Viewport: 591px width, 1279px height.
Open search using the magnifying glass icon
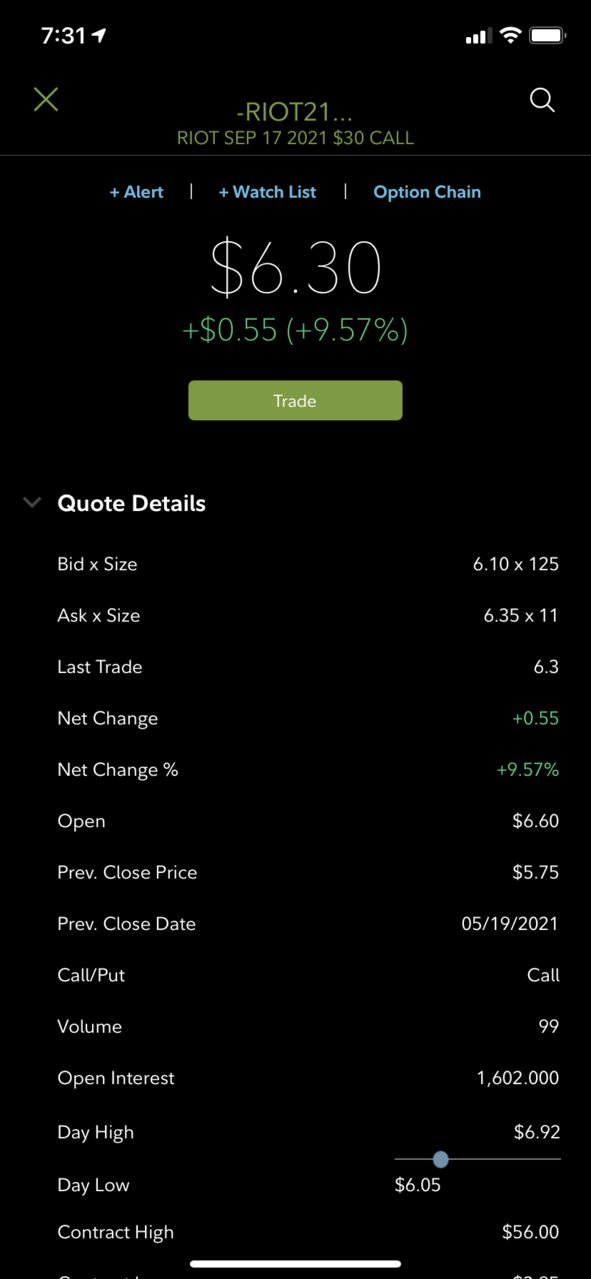542,100
